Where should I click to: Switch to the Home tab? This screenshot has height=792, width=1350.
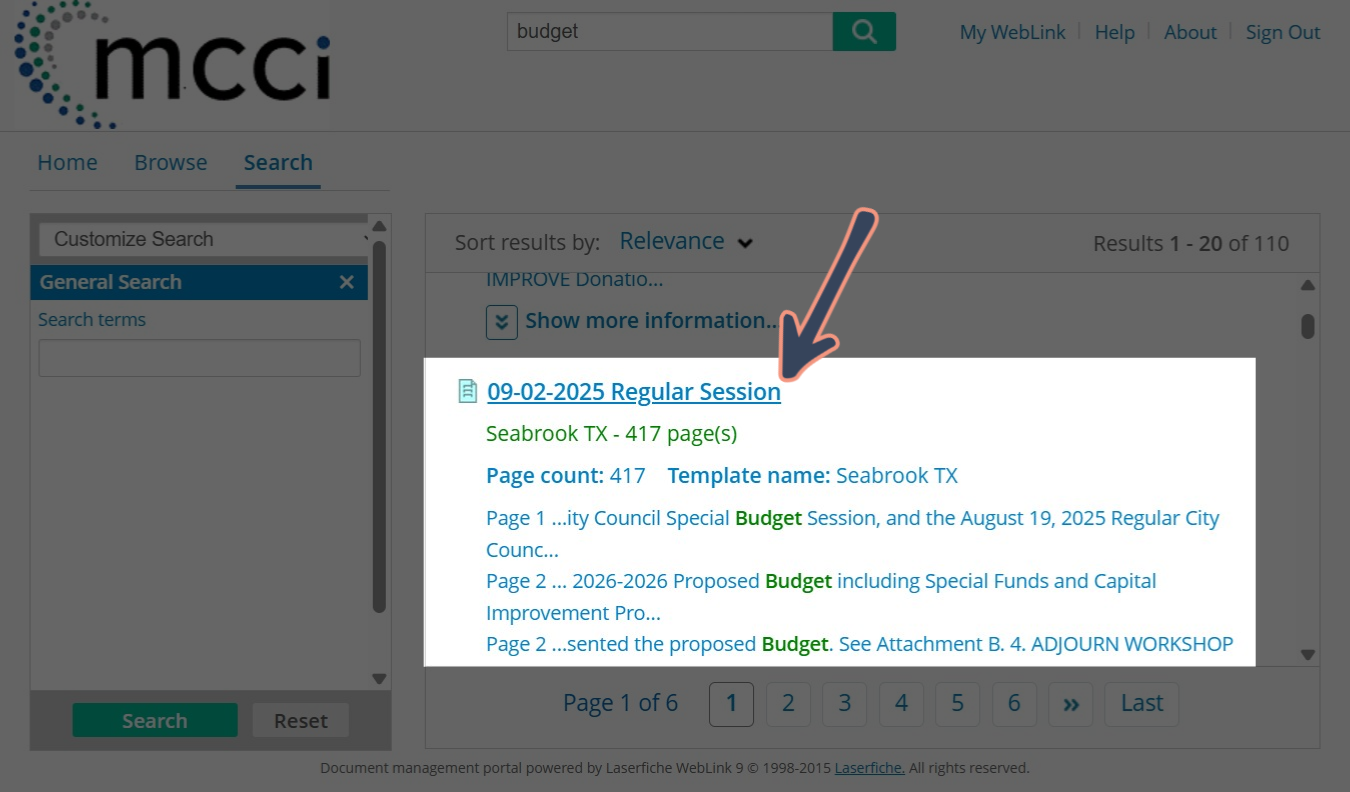pos(67,163)
